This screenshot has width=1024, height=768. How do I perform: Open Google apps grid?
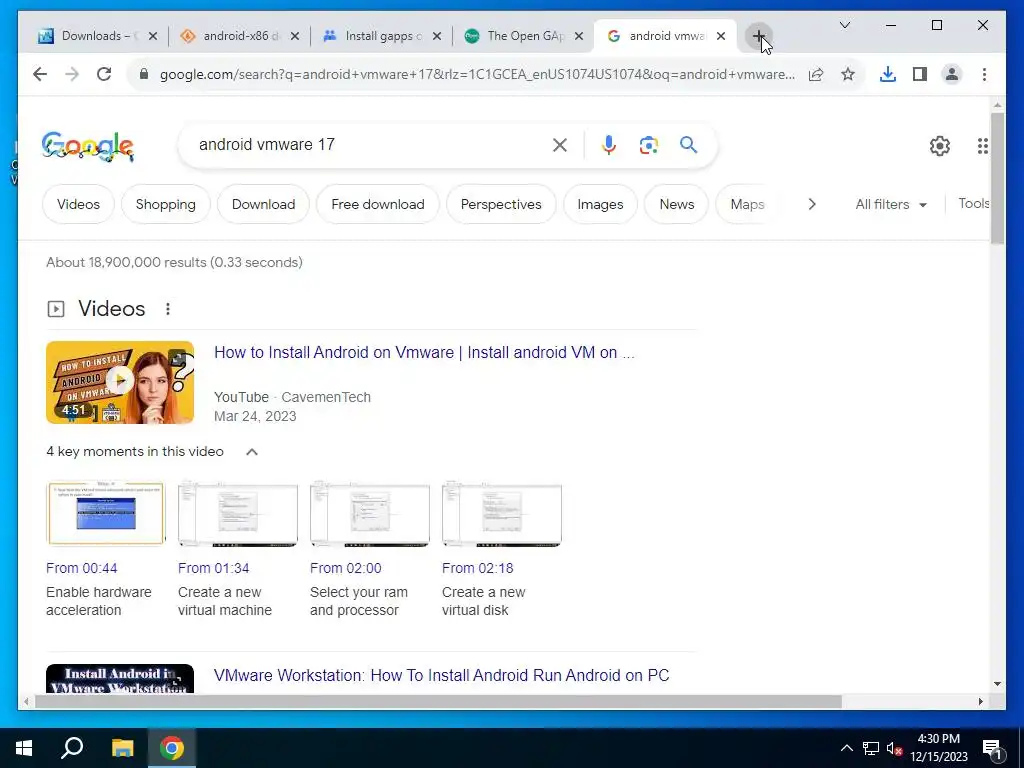coord(982,146)
